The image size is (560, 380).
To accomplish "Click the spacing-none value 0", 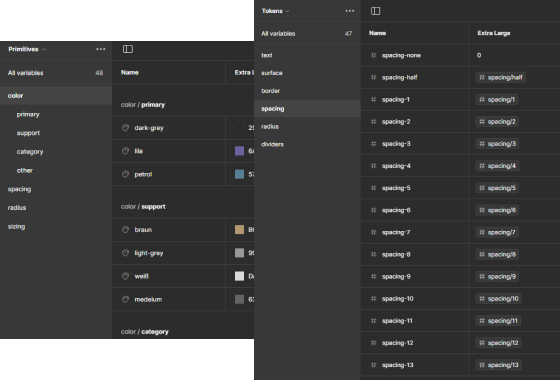I will (x=479, y=55).
